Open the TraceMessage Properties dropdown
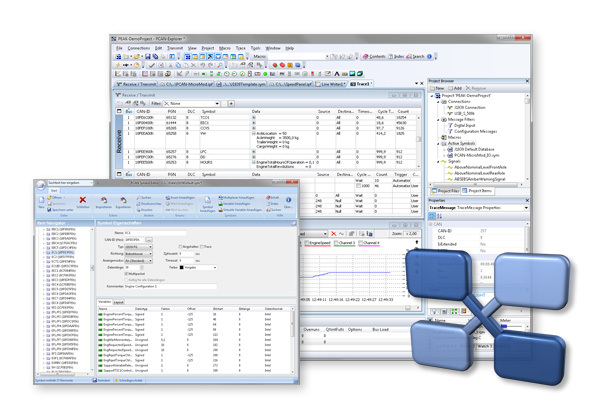The height and width of the screenshot is (418, 600). (479, 207)
